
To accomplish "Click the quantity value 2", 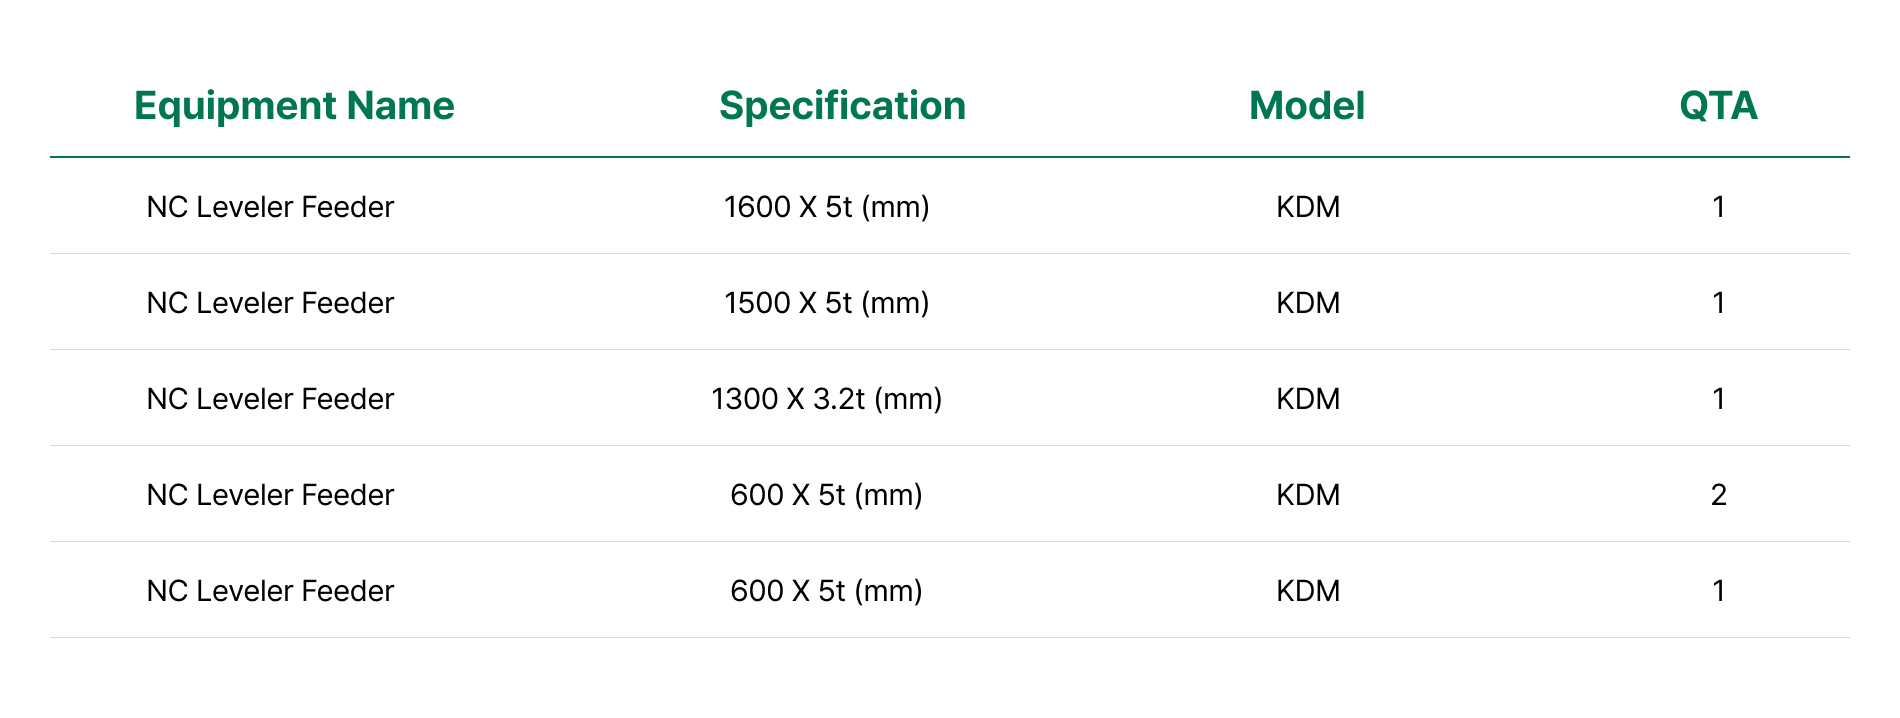I will click(x=1718, y=495).
